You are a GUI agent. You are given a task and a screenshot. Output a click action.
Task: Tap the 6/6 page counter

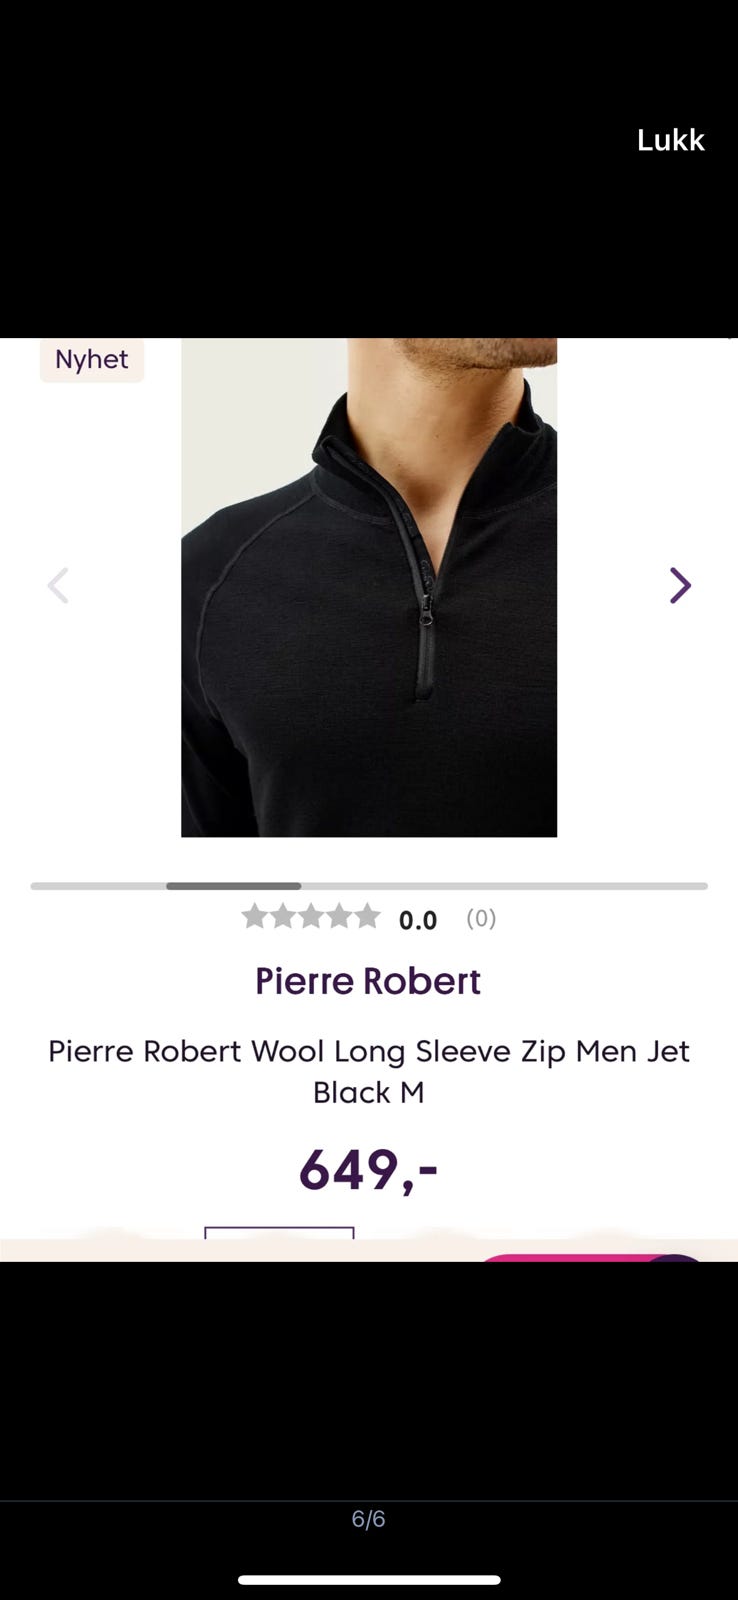pos(368,1519)
